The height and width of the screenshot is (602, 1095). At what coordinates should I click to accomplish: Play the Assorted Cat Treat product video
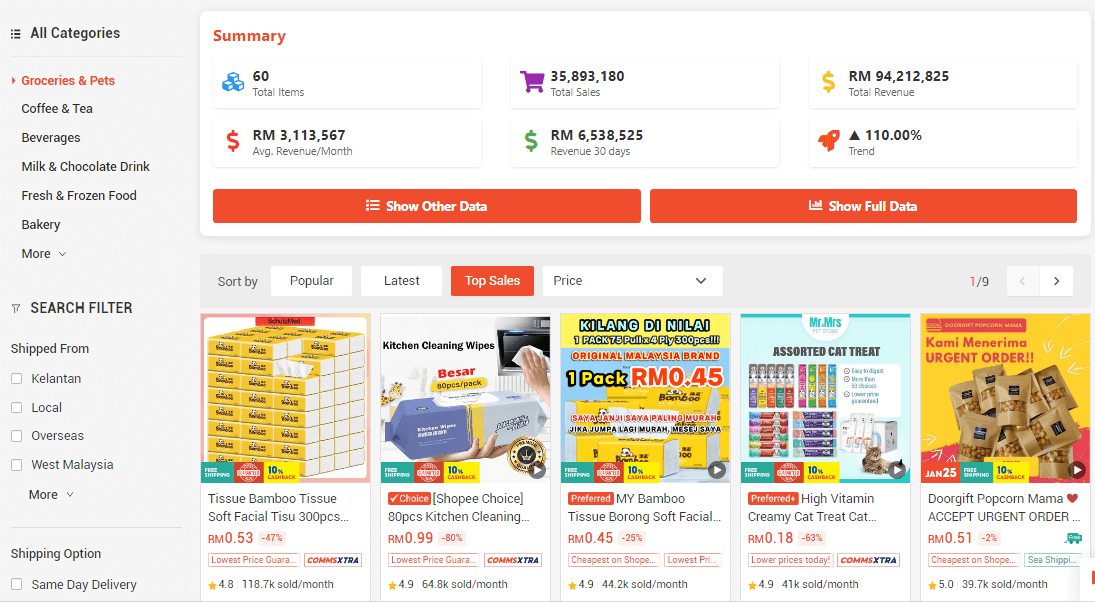point(897,470)
